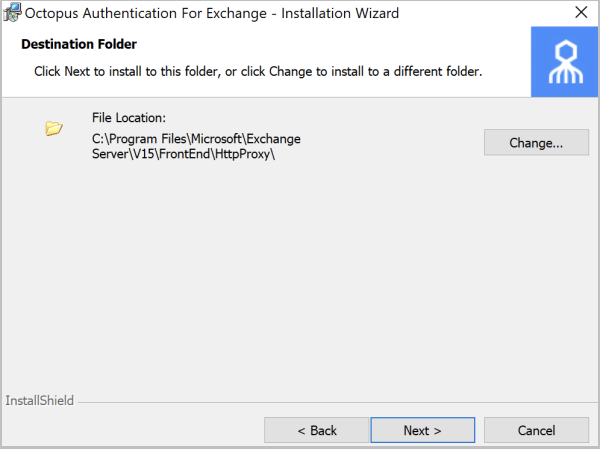Viewport: 600px width, 449px height.
Task: Click the Octopus Authentication window title text
Action: [212, 13]
